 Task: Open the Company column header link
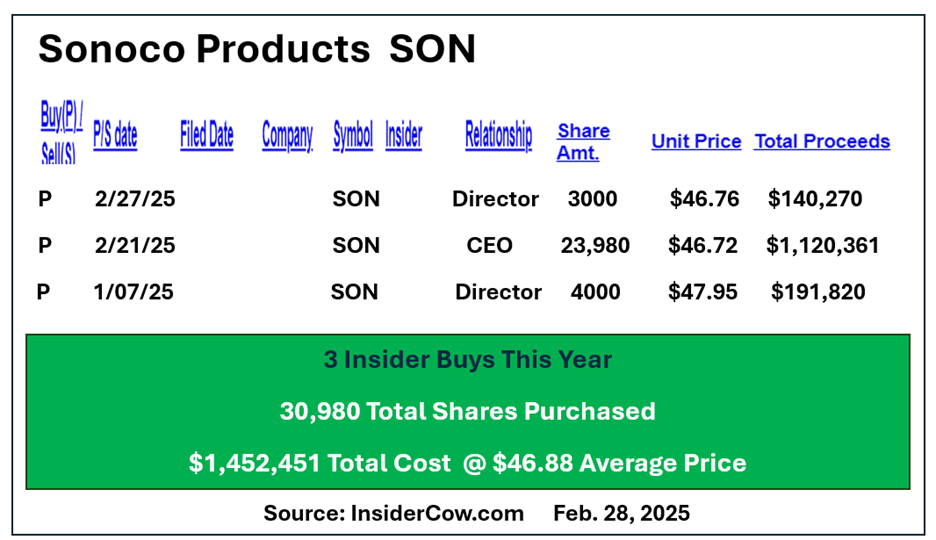click(x=288, y=135)
